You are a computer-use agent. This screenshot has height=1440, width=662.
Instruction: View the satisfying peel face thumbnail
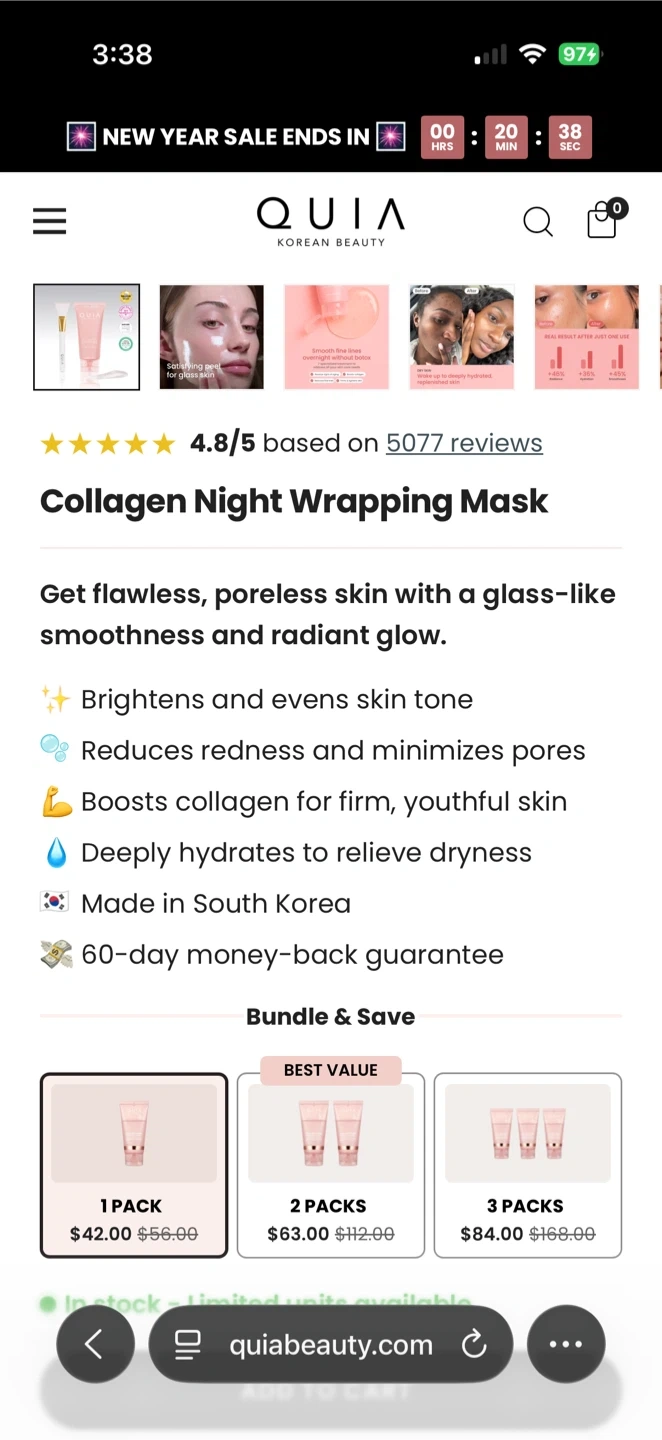[212, 337]
